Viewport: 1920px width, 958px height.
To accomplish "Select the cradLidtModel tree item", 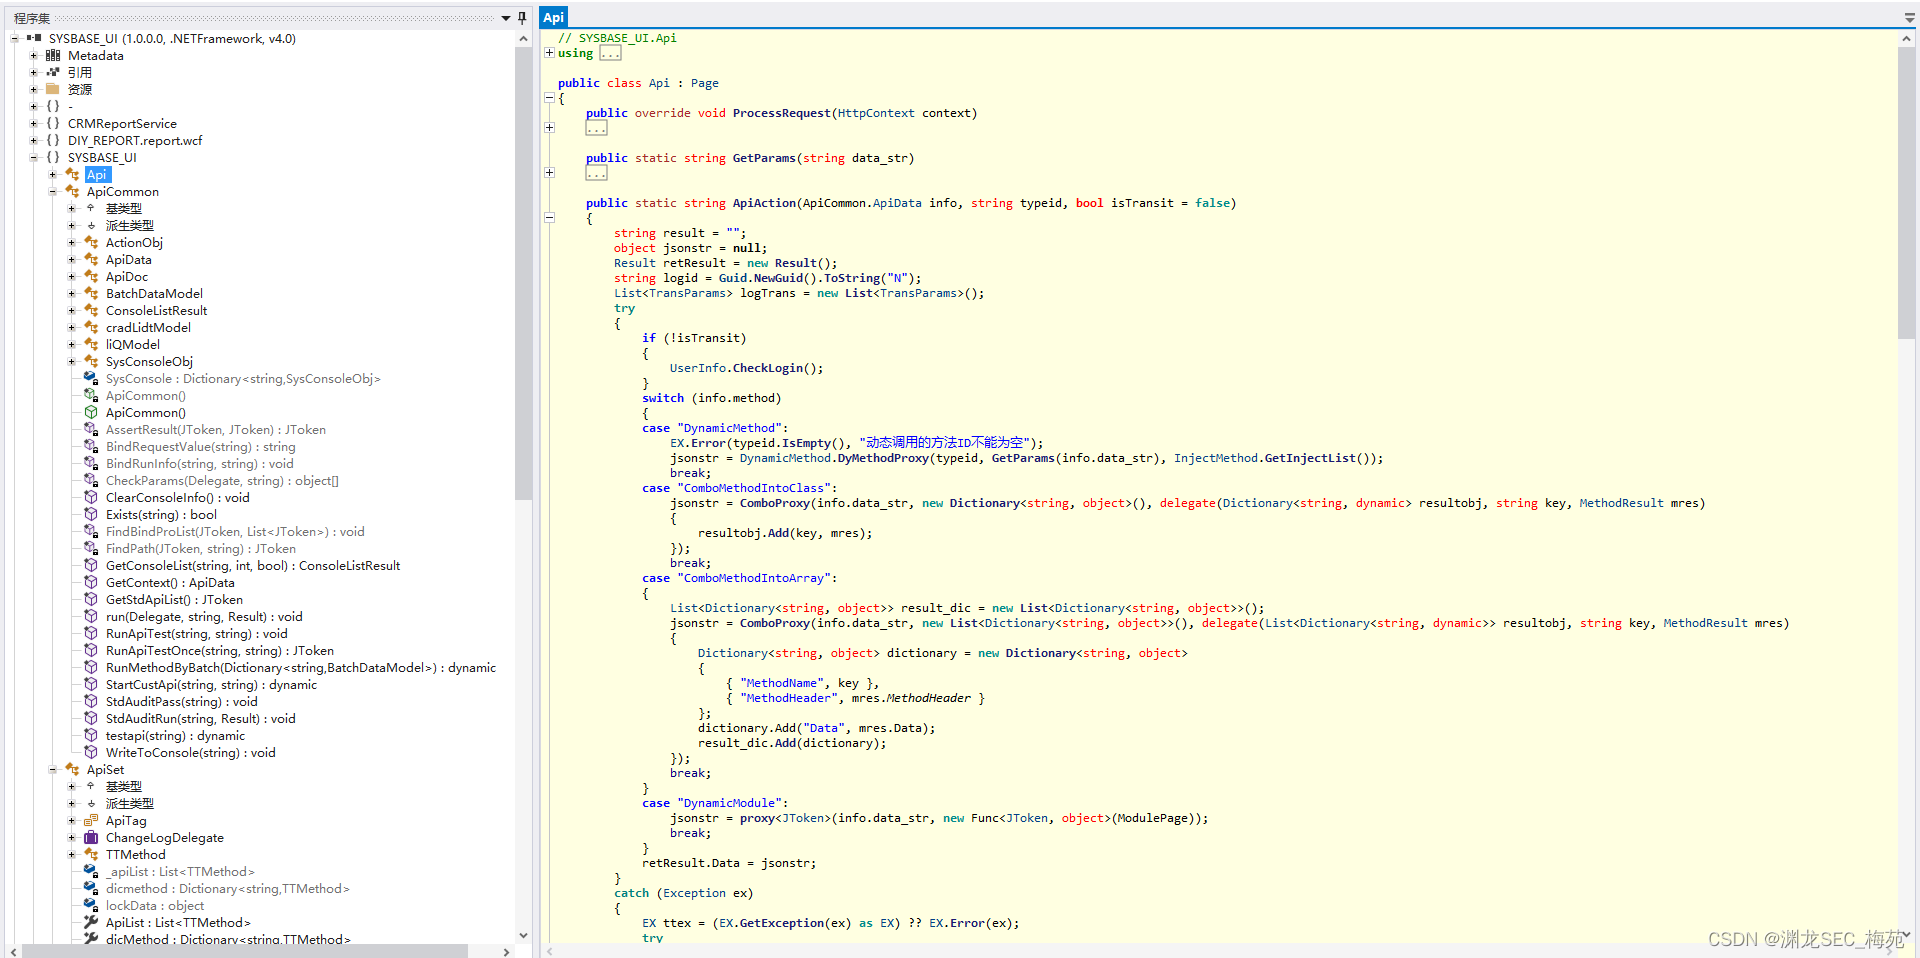I will [x=148, y=327].
